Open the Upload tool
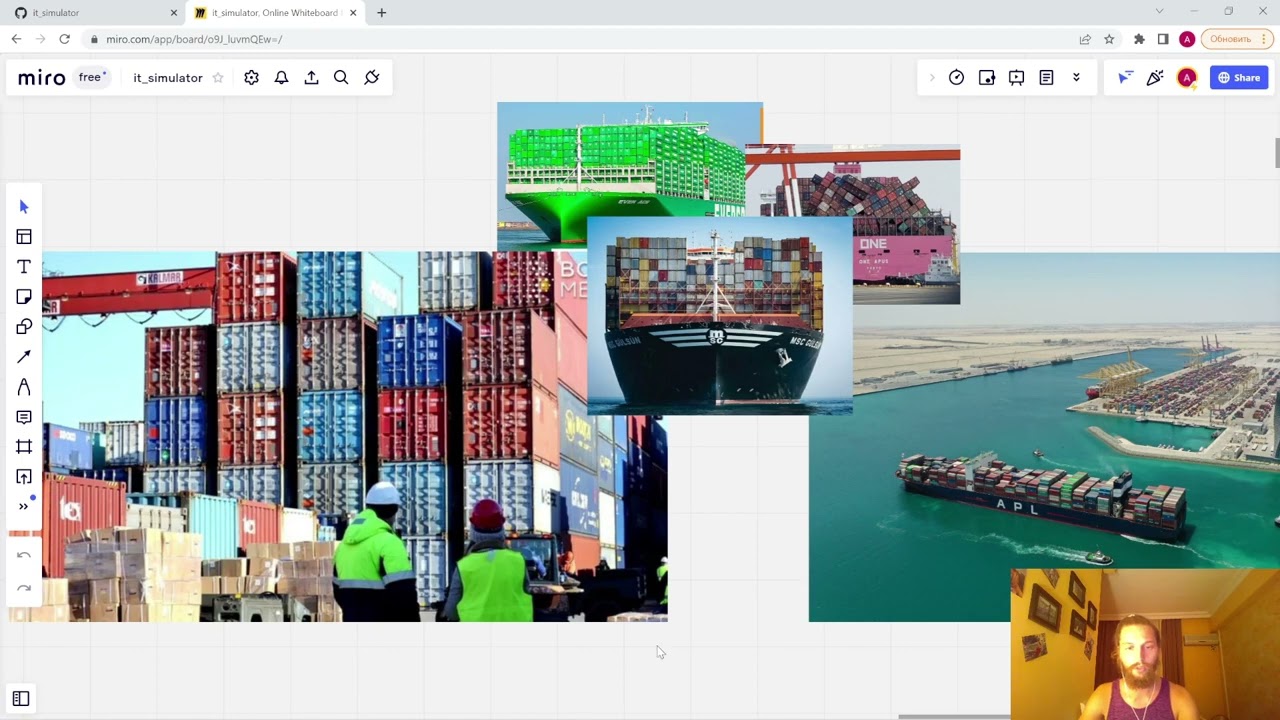This screenshot has width=1280, height=720. pyautogui.click(x=24, y=477)
